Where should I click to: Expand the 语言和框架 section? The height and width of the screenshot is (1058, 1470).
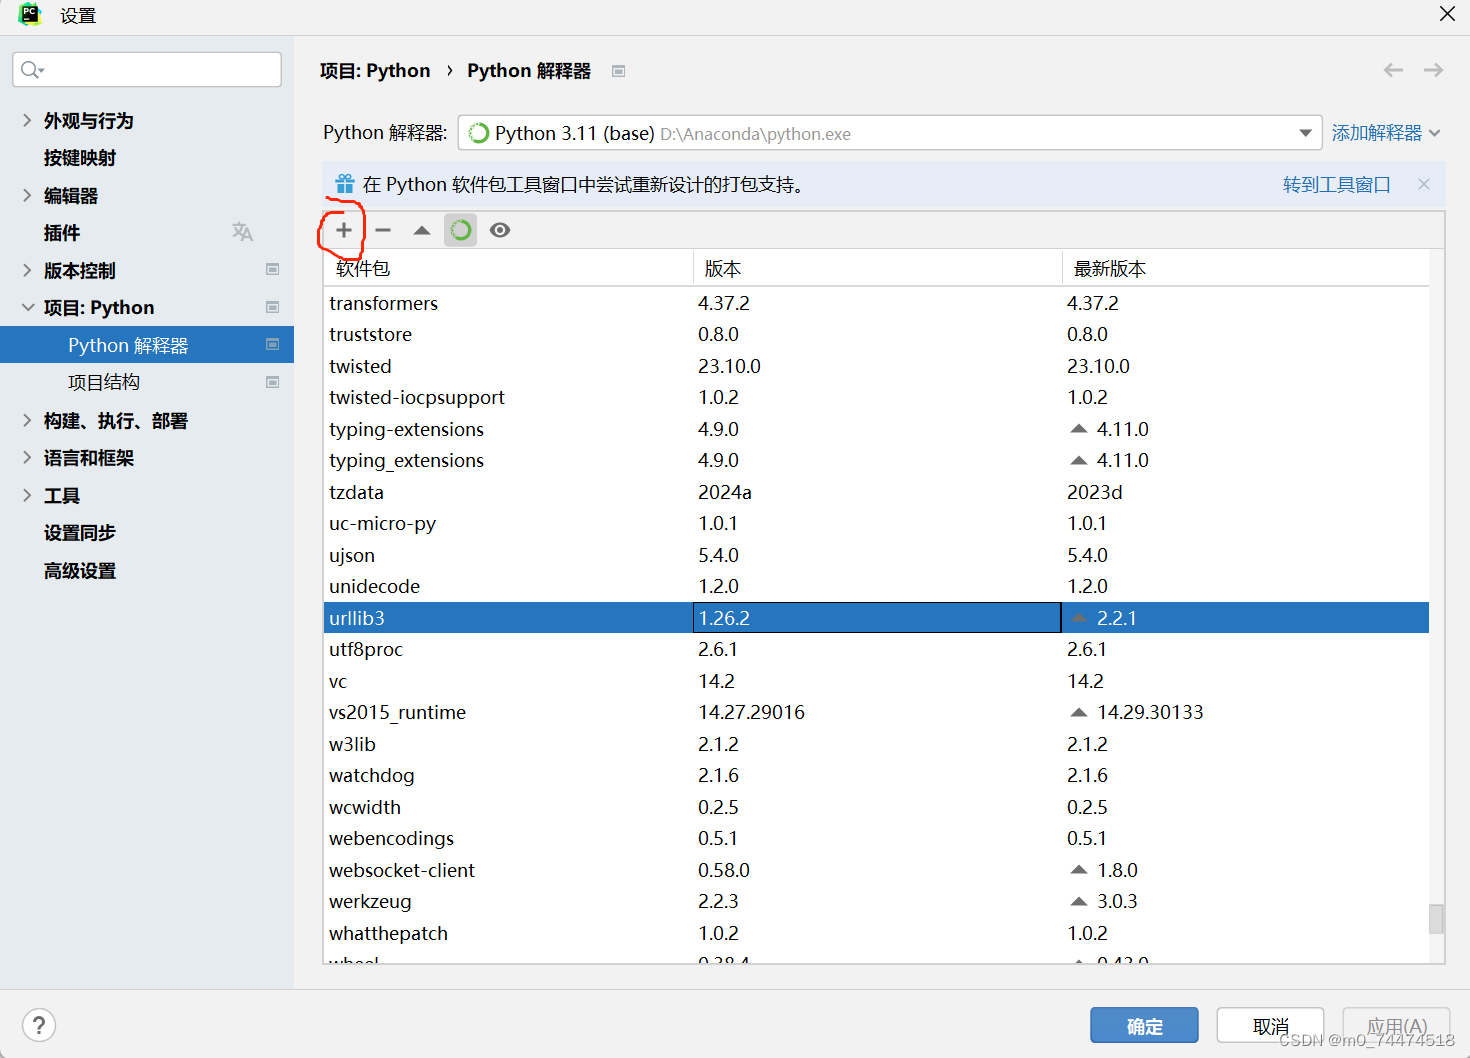pos(27,457)
